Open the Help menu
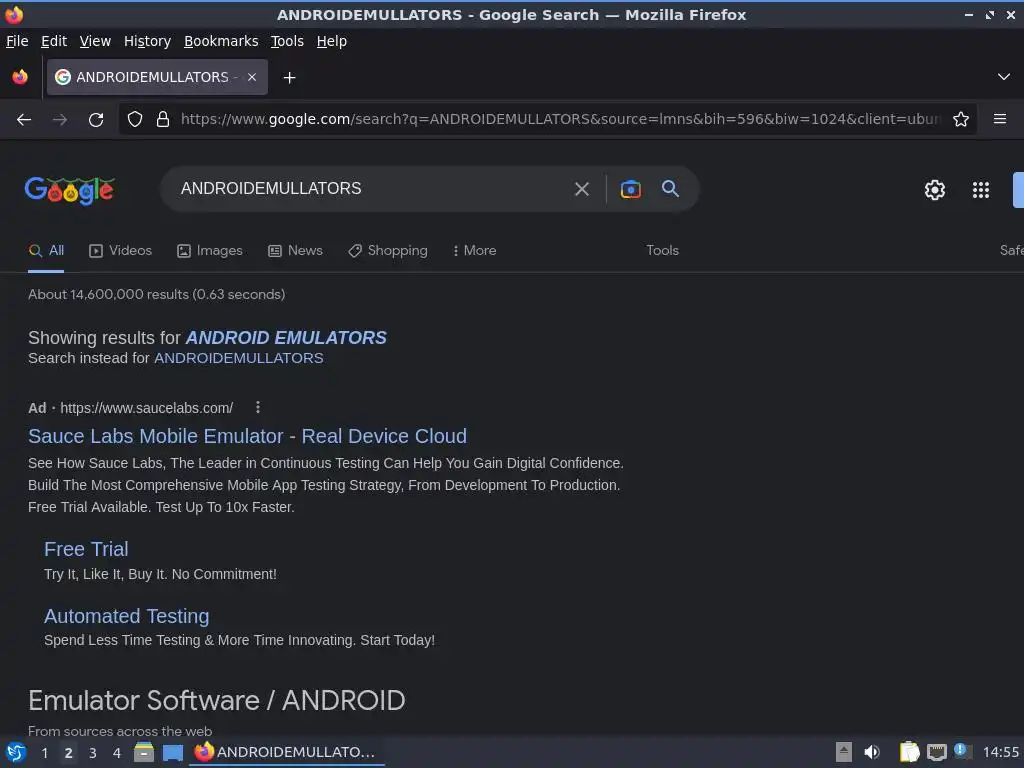The width and height of the screenshot is (1024, 768). tap(332, 41)
